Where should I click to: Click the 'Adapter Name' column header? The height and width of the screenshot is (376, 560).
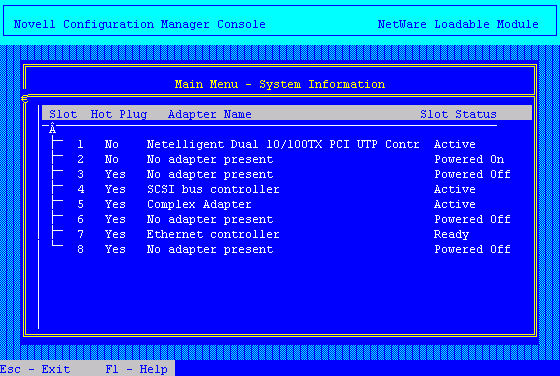(x=210, y=114)
